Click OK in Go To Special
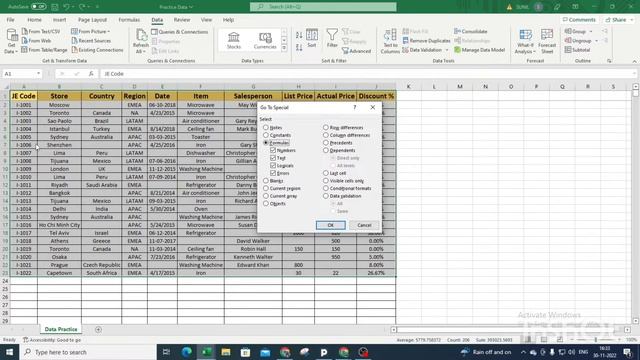640x360 pixels. (331, 225)
